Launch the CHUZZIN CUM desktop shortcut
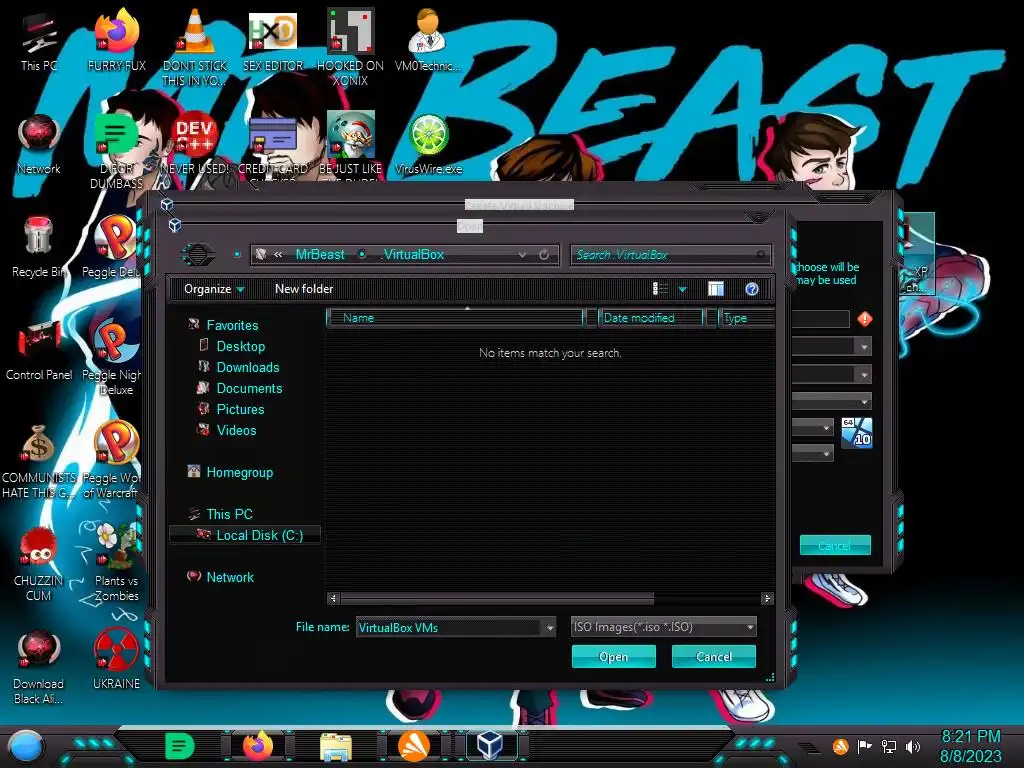 39,563
